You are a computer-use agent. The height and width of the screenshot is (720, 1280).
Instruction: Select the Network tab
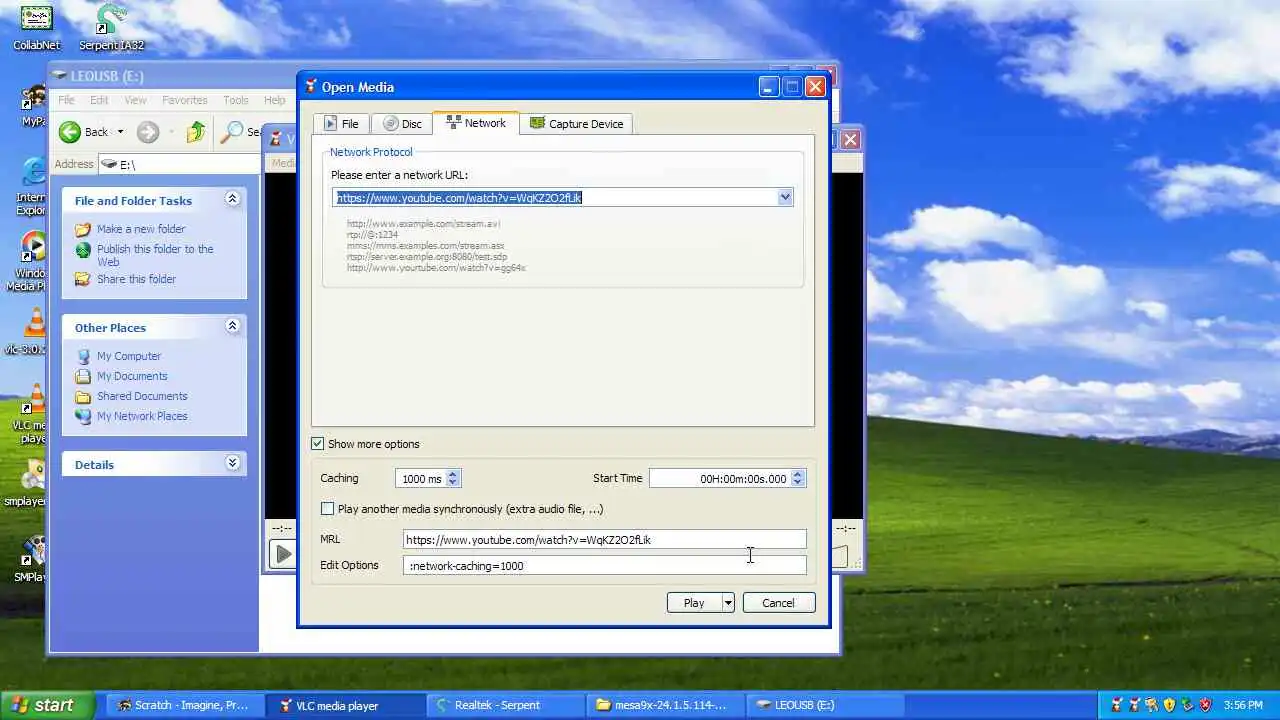click(476, 123)
